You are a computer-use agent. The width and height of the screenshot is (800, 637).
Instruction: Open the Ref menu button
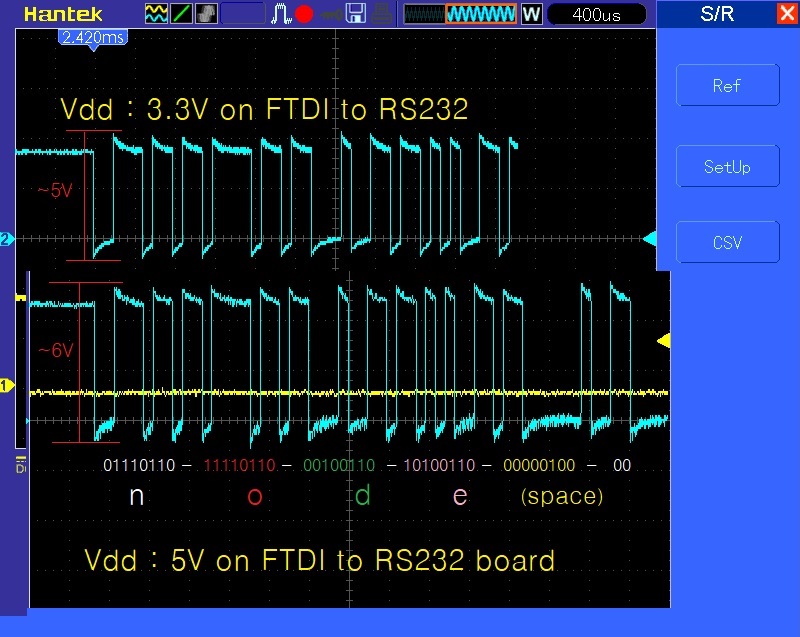click(727, 85)
